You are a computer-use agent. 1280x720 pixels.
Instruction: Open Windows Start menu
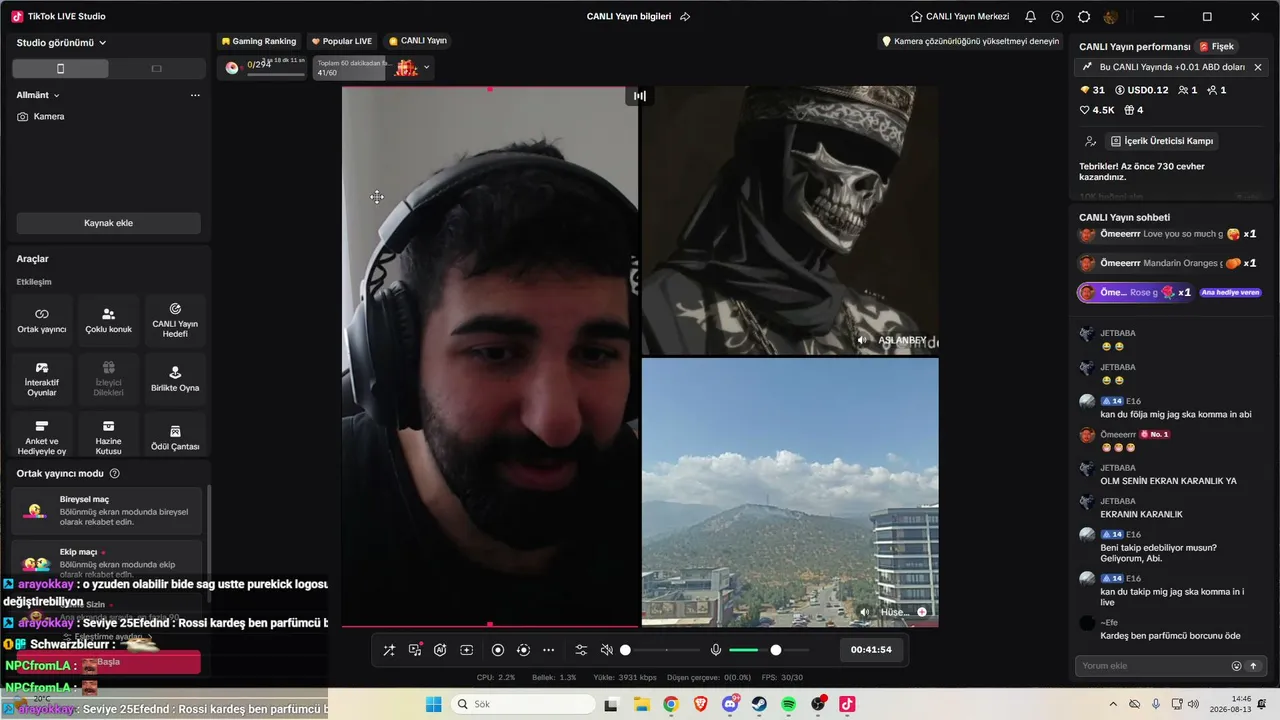click(x=433, y=704)
